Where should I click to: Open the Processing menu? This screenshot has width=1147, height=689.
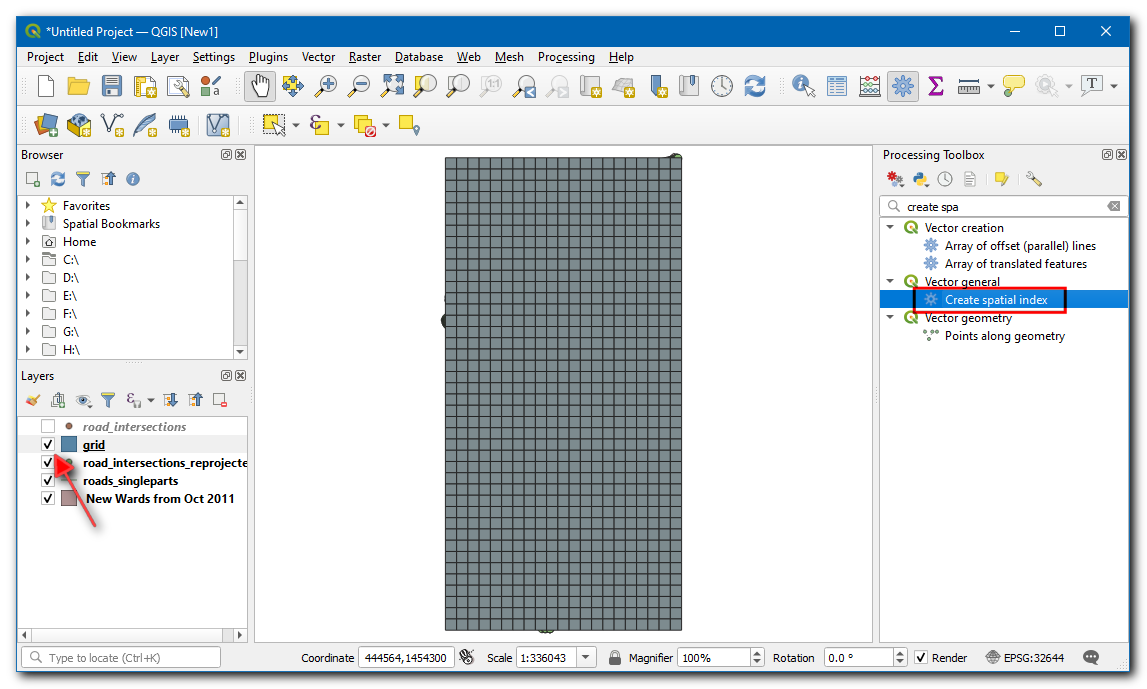pos(565,57)
